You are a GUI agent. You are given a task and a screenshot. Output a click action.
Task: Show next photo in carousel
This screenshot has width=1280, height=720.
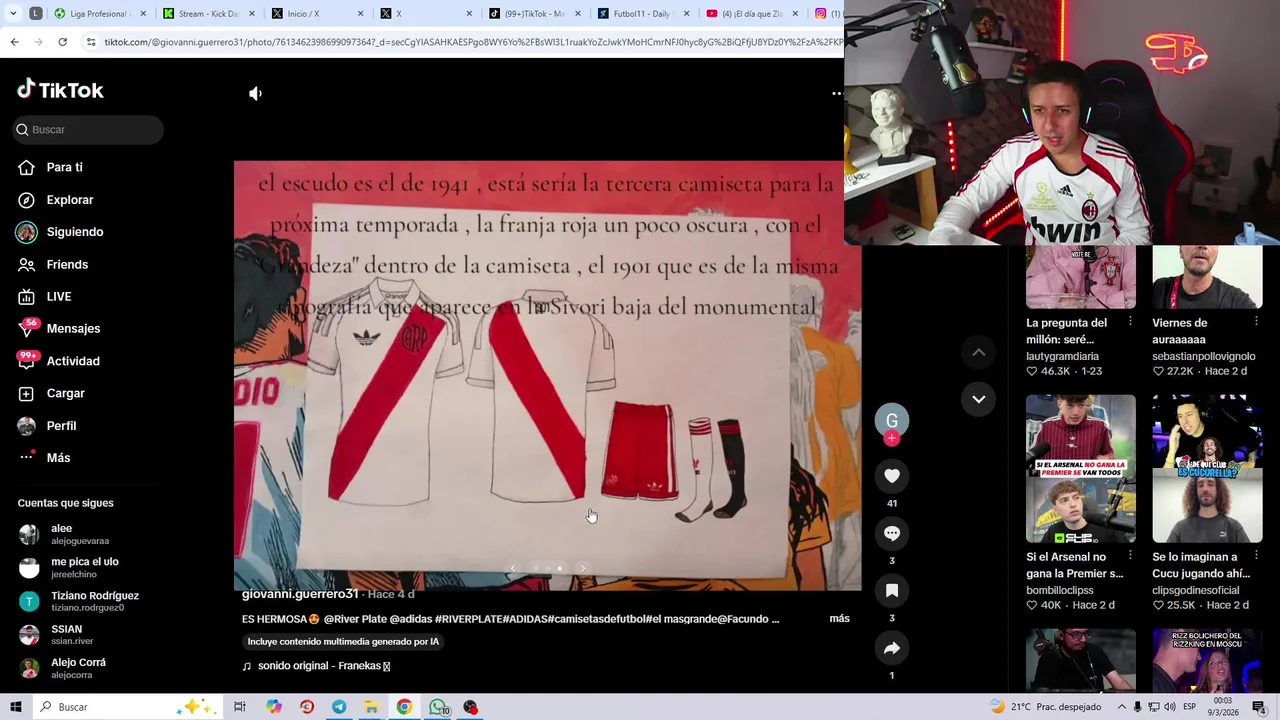click(x=583, y=568)
